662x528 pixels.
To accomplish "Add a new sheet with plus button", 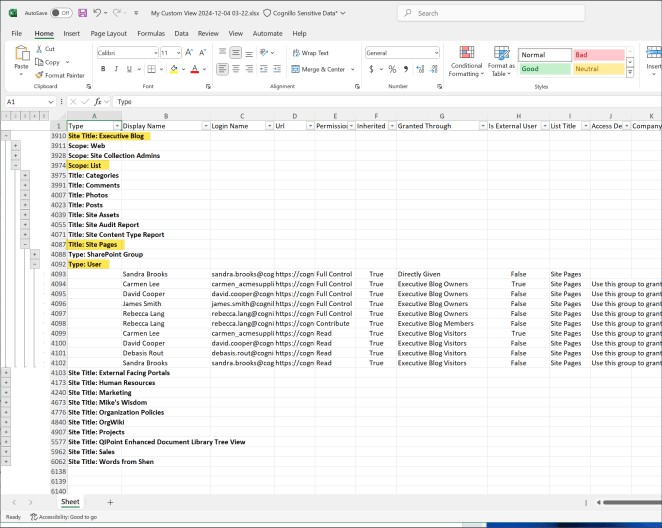I will 110,502.
